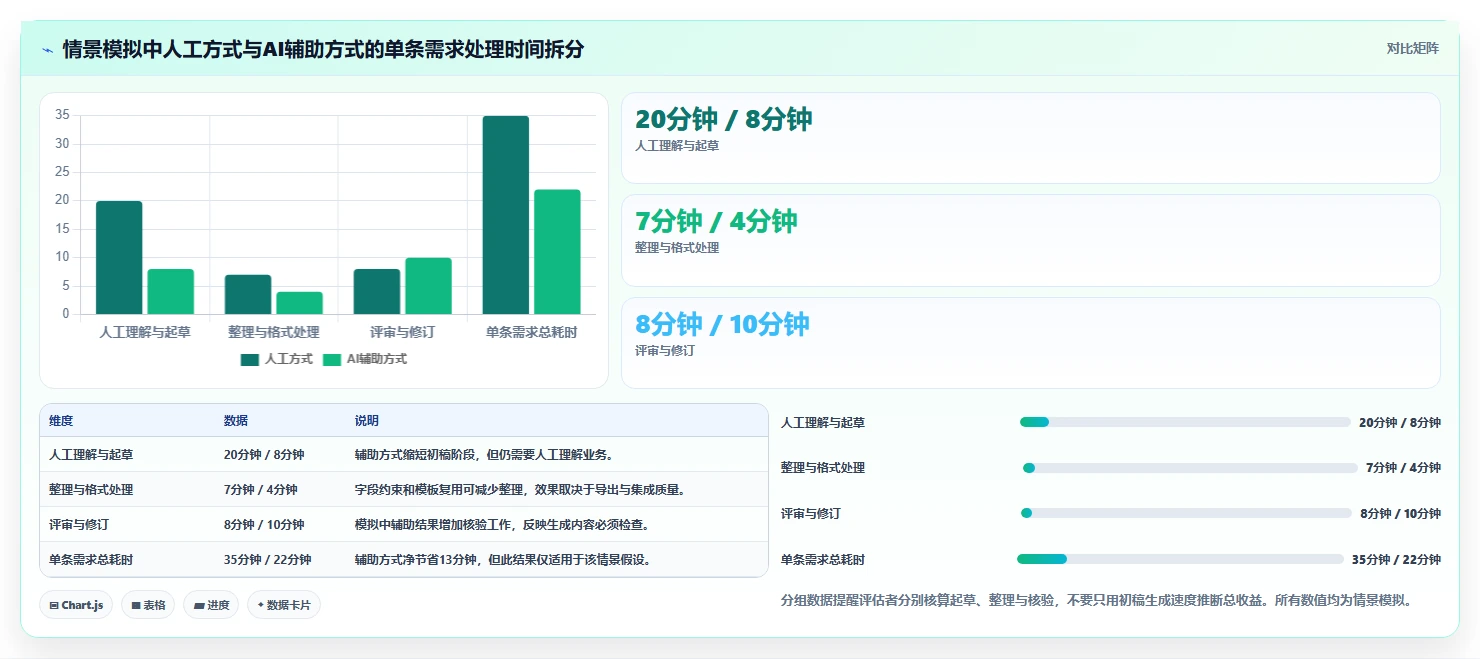The image size is (1480, 659).
Task: Click the dark 人工方式 bar for 单条需求总耗时
Action: pyautogui.click(x=505, y=215)
